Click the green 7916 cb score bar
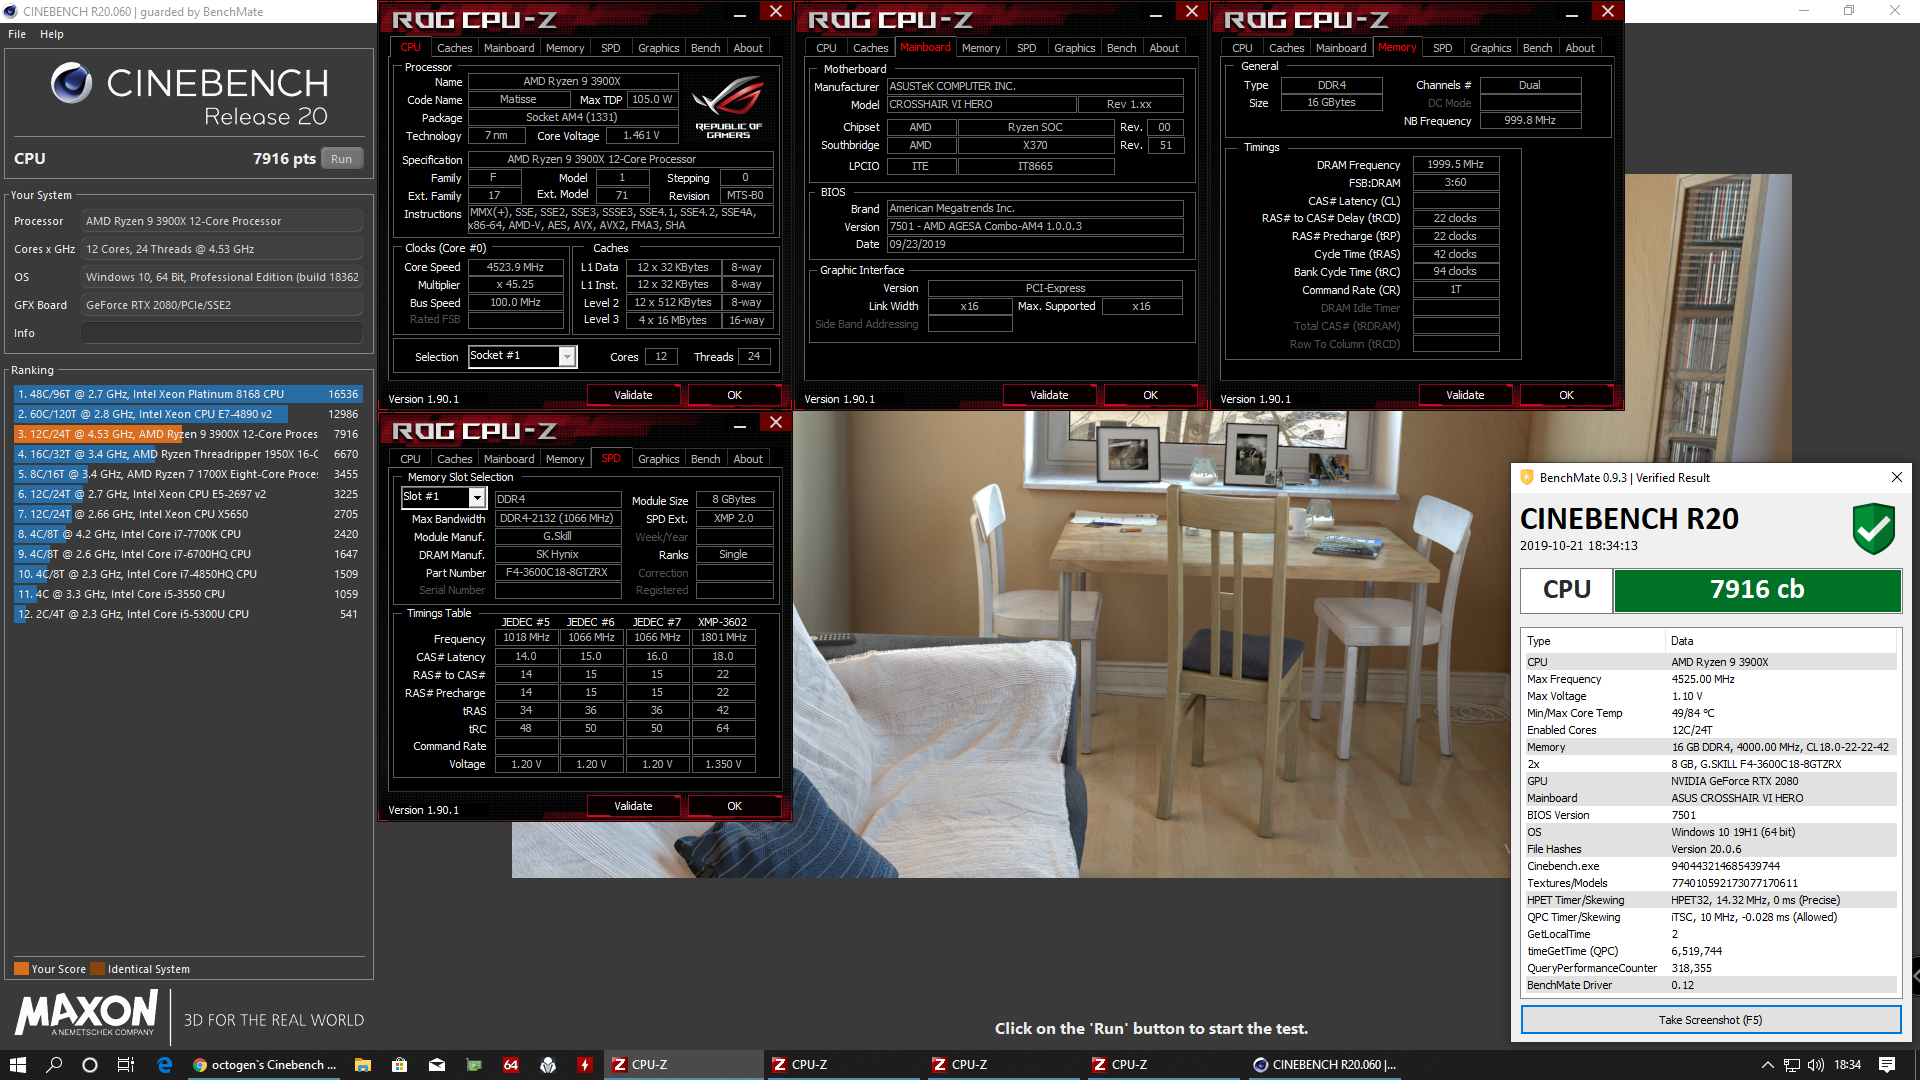 1757,590
